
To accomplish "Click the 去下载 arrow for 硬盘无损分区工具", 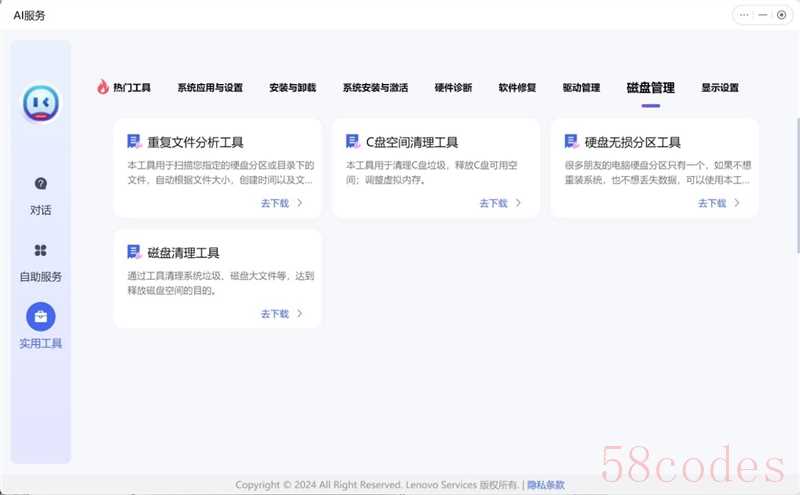I will tap(737, 203).
